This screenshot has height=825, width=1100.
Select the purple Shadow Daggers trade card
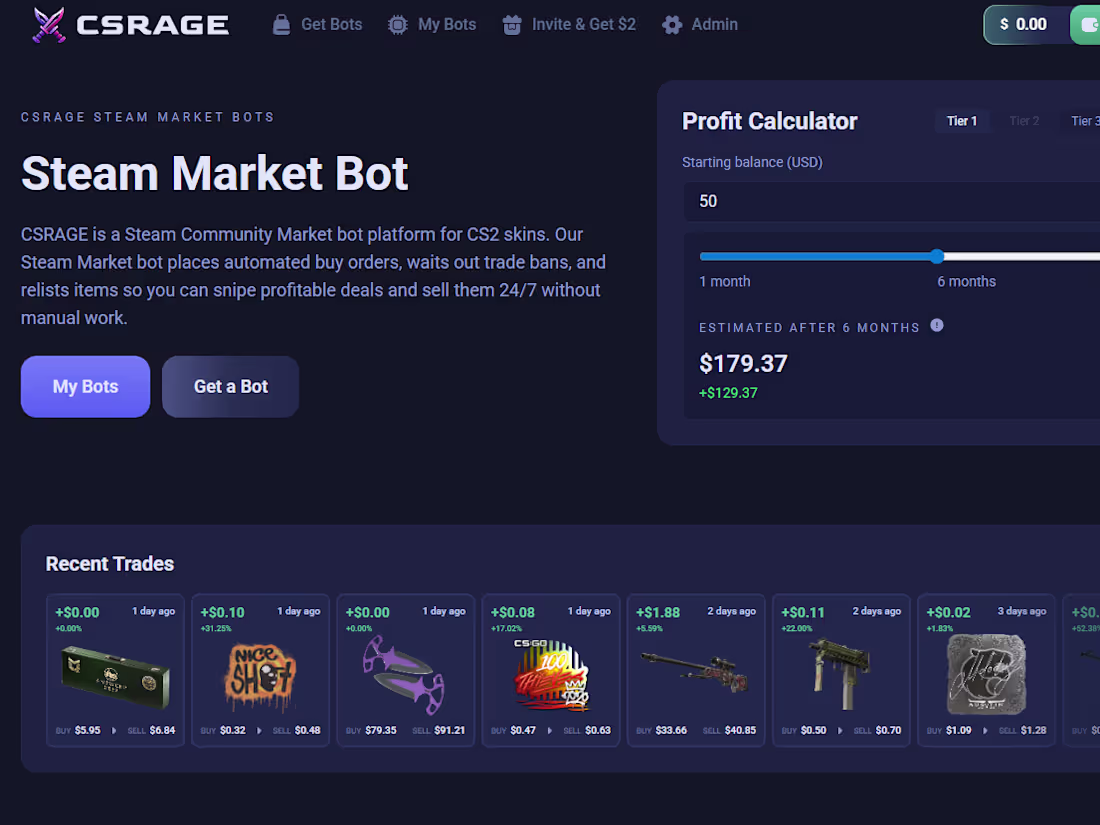pyautogui.click(x=405, y=671)
